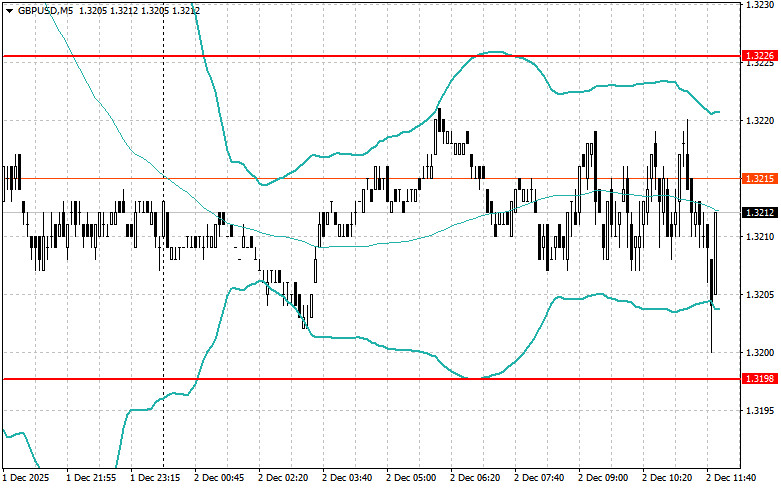
Task: Select the 2 Dec 03:40 time label
Action: (347, 478)
